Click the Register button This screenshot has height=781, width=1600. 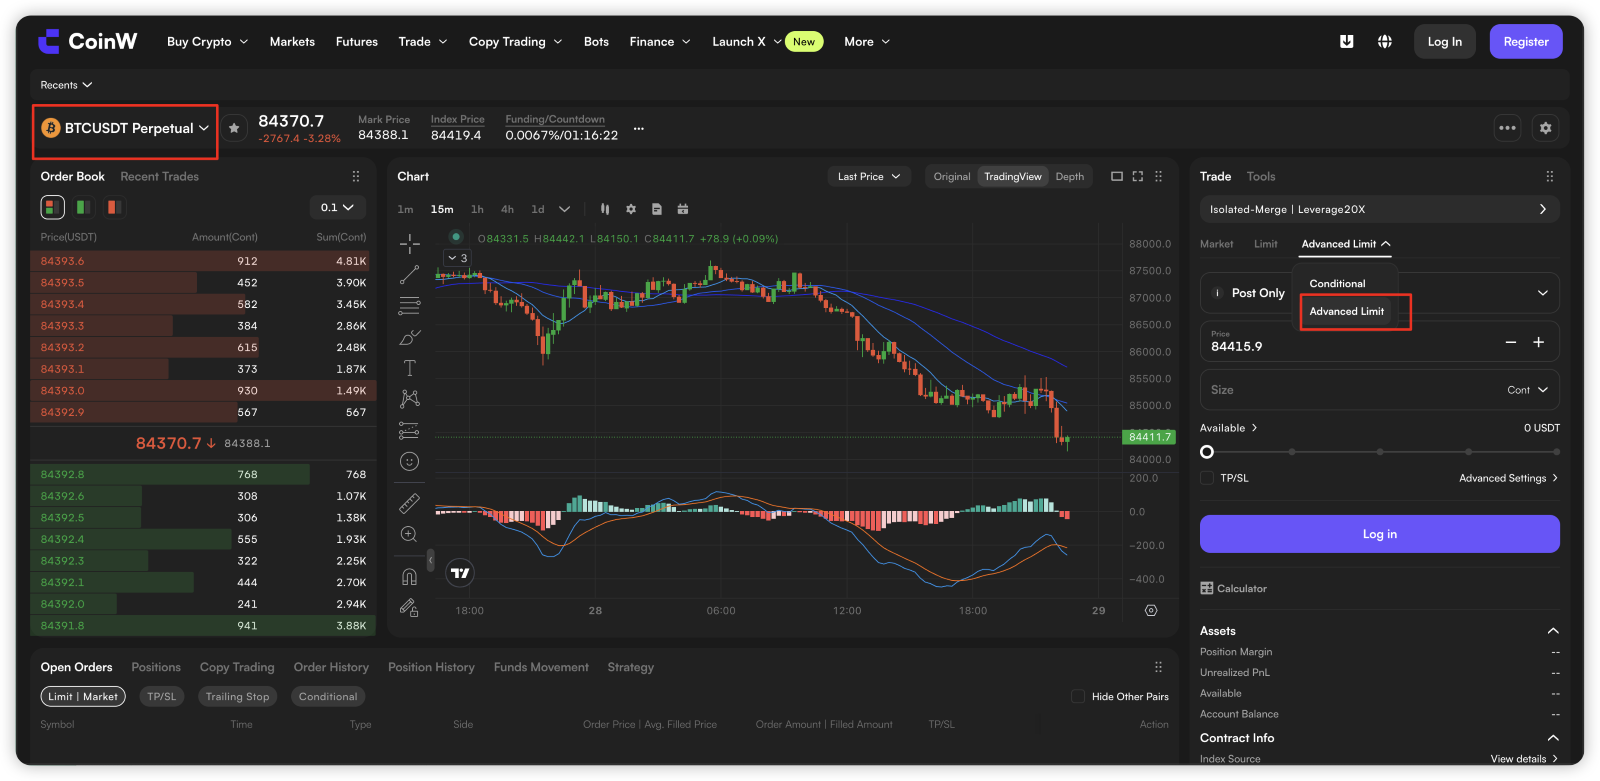tap(1526, 42)
